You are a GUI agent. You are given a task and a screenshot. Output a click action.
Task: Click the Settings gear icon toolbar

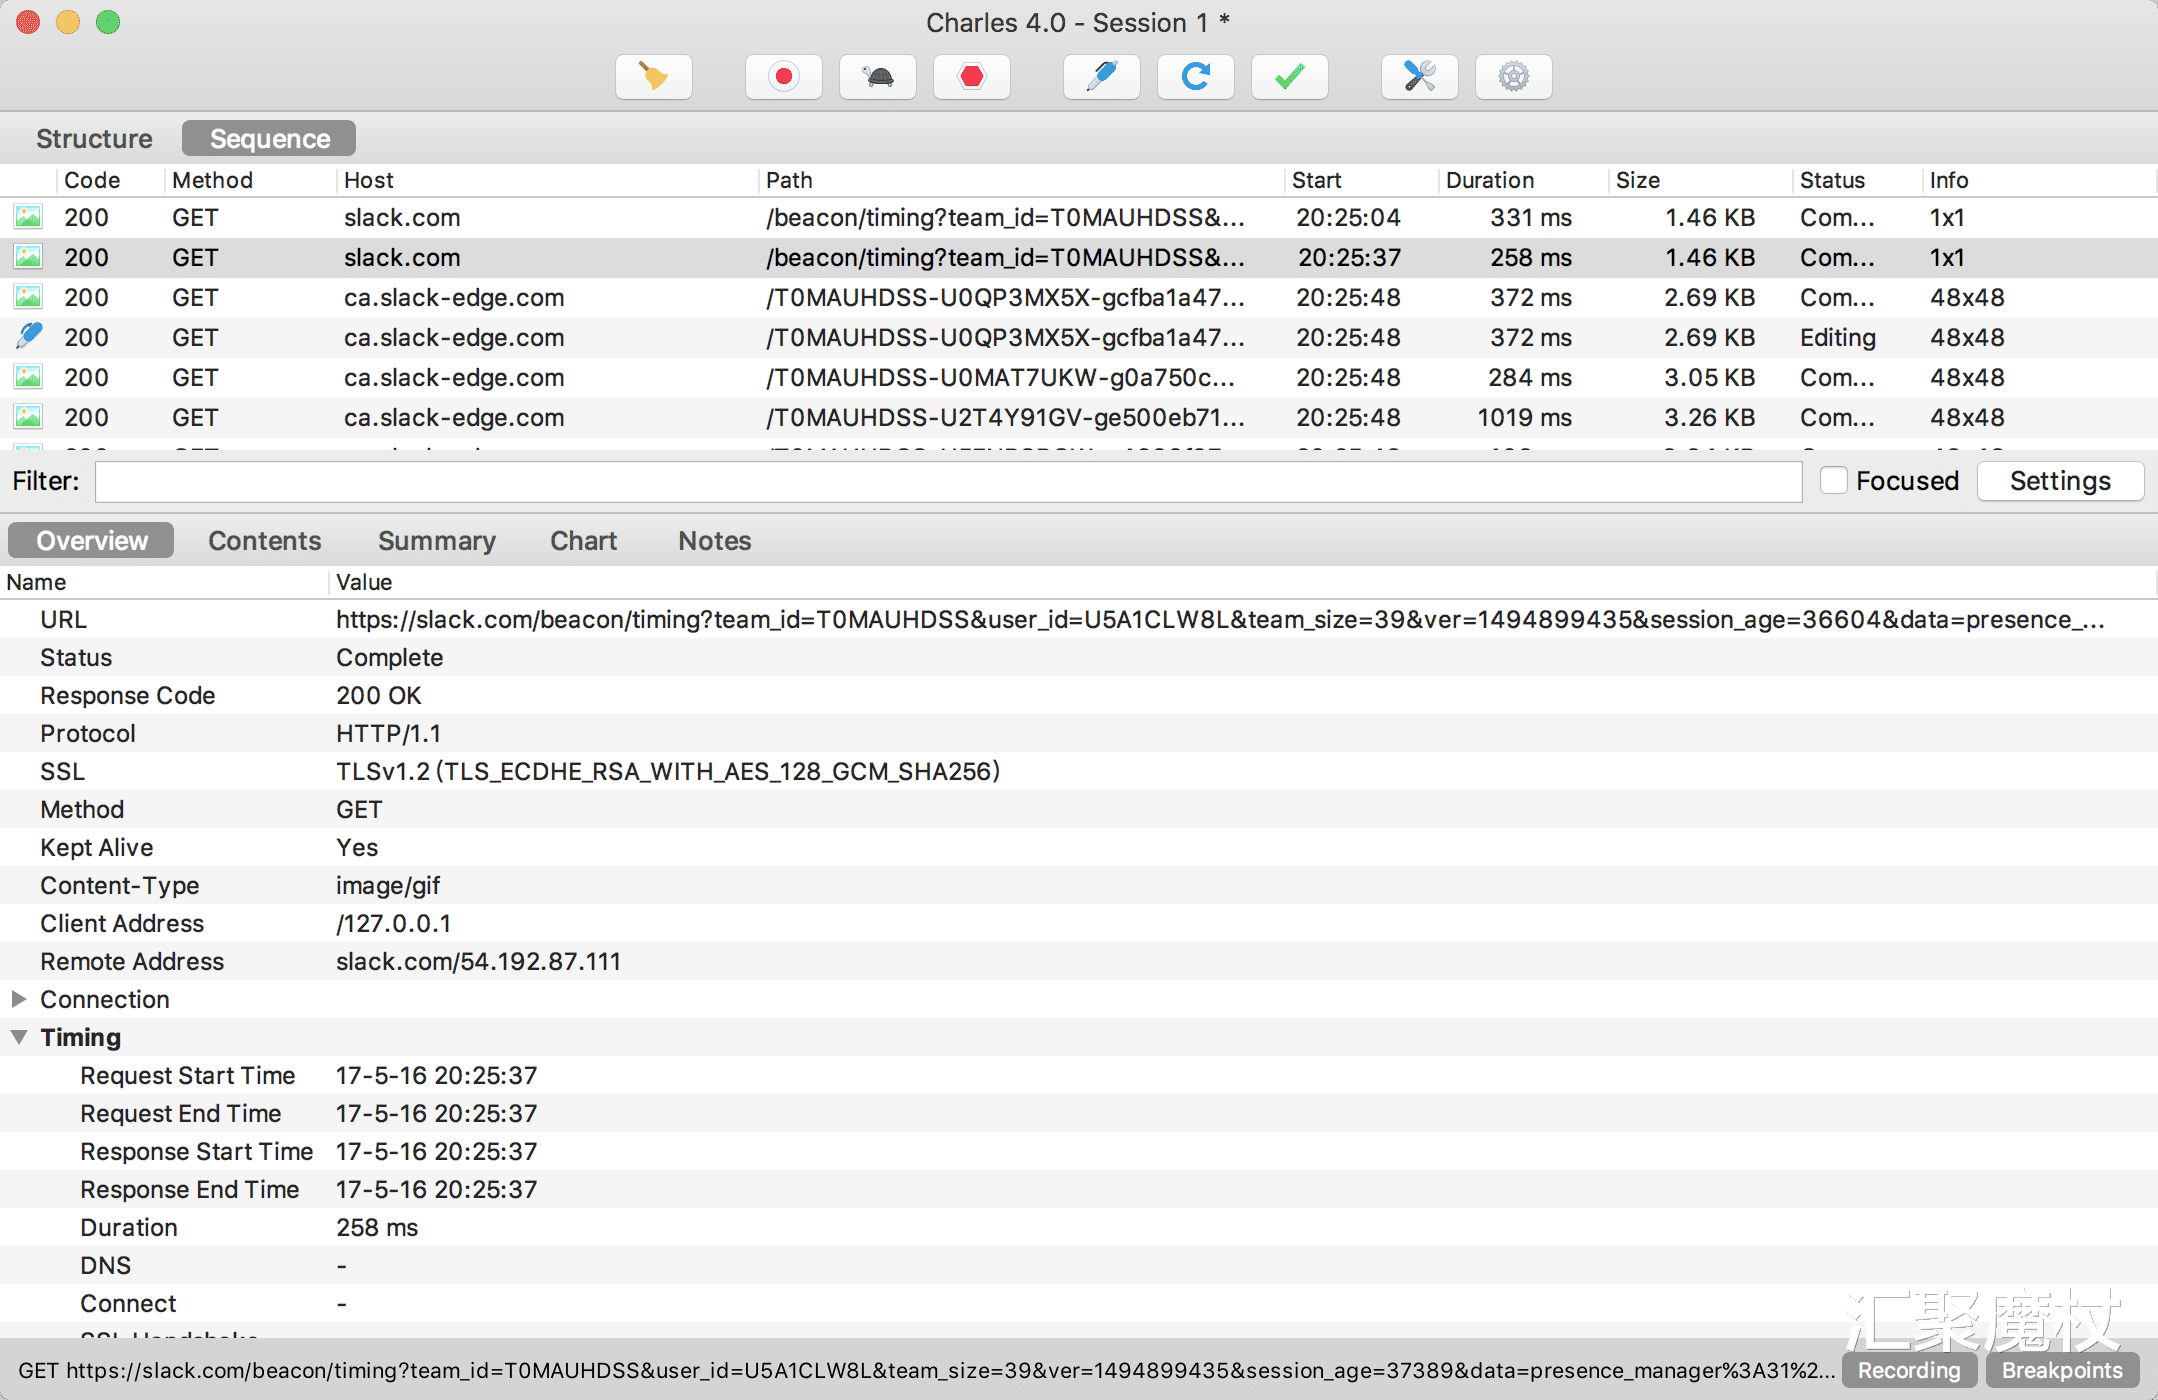pos(1512,76)
